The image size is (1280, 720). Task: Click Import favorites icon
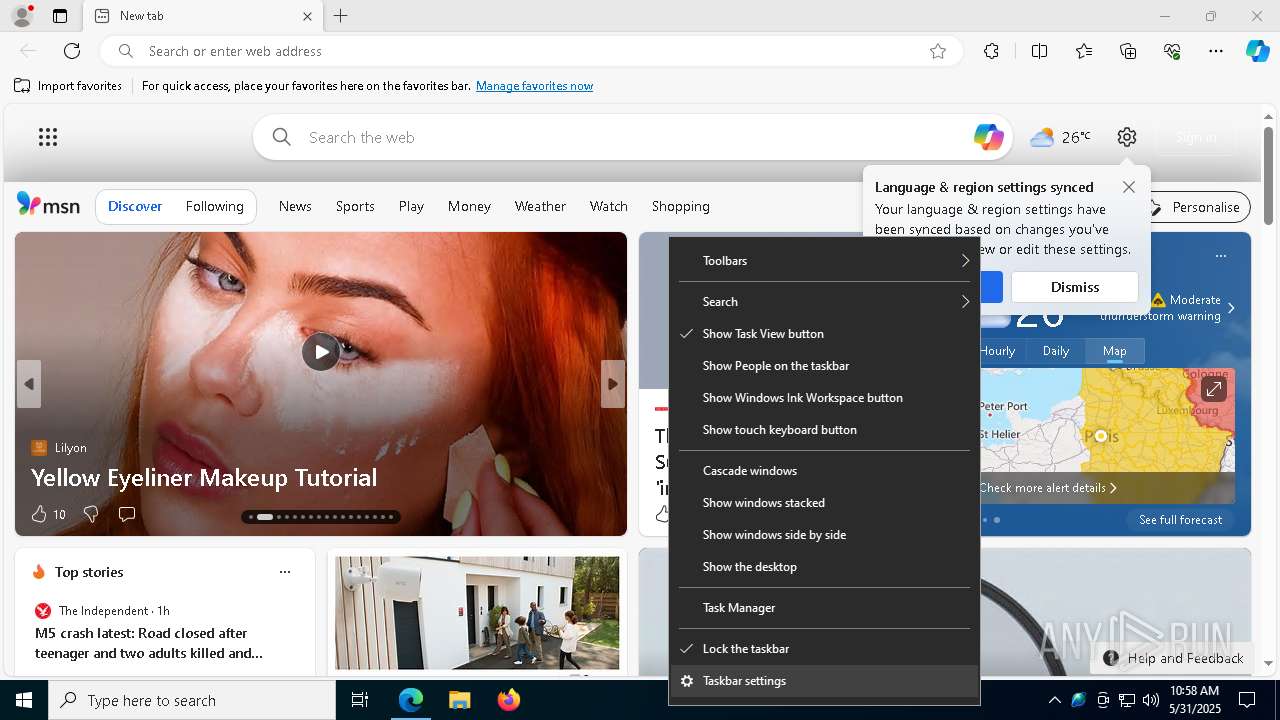22,86
